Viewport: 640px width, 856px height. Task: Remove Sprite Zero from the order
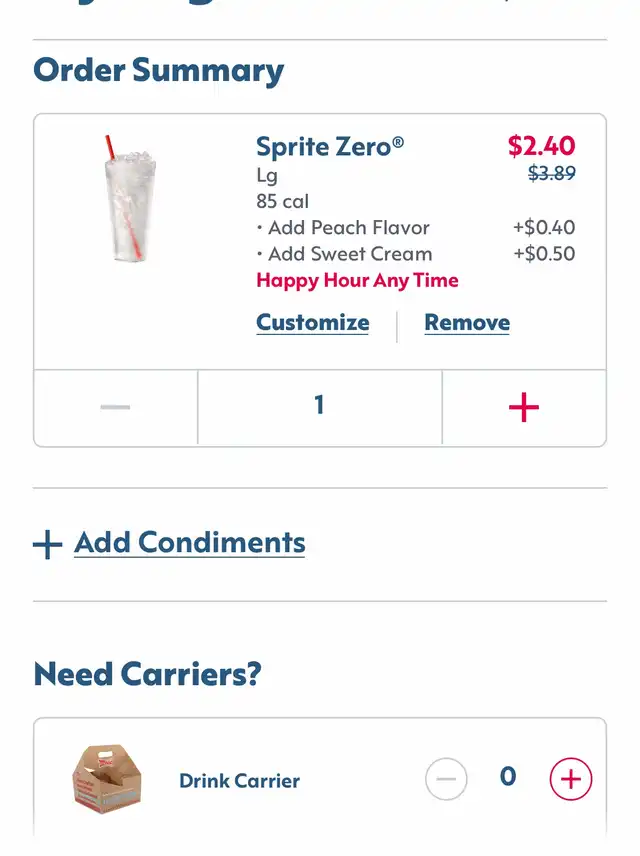(x=467, y=323)
